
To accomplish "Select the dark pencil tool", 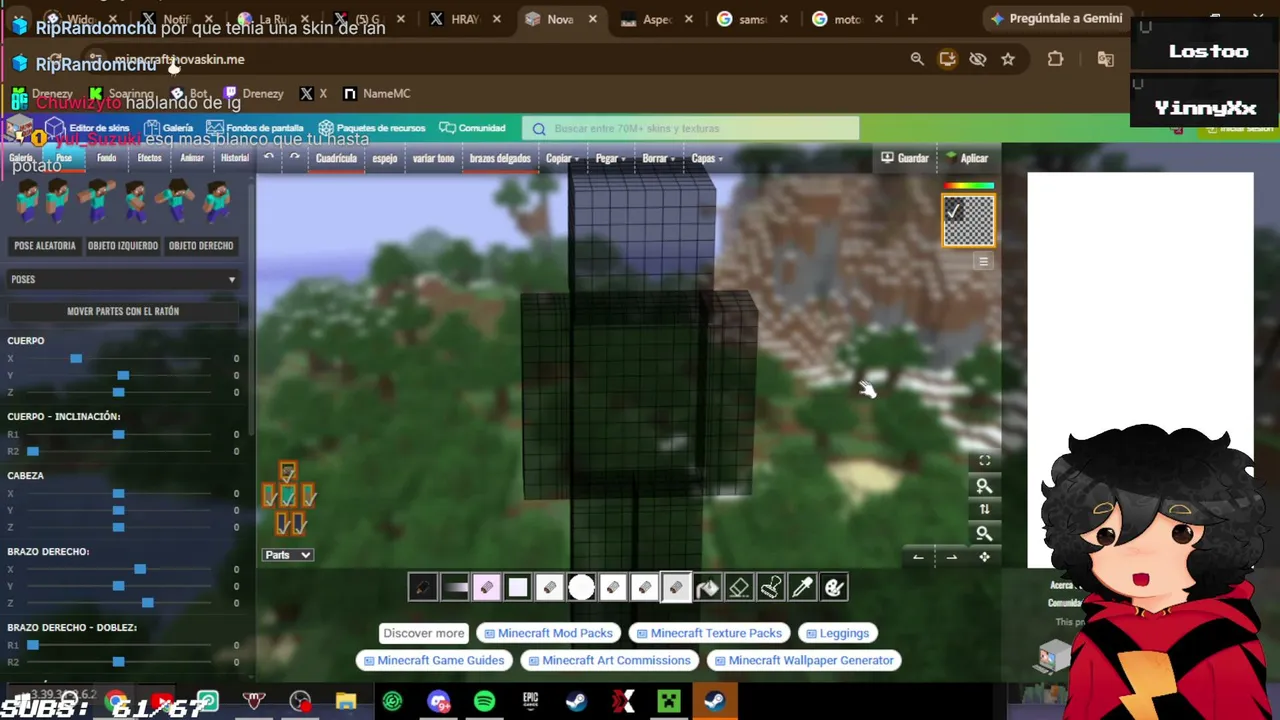I will [x=422, y=588].
